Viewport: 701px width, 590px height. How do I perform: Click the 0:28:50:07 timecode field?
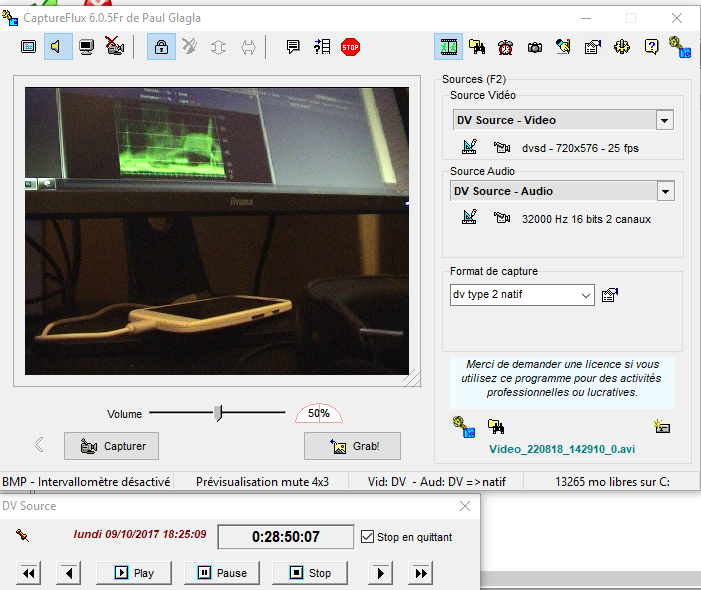coord(286,537)
